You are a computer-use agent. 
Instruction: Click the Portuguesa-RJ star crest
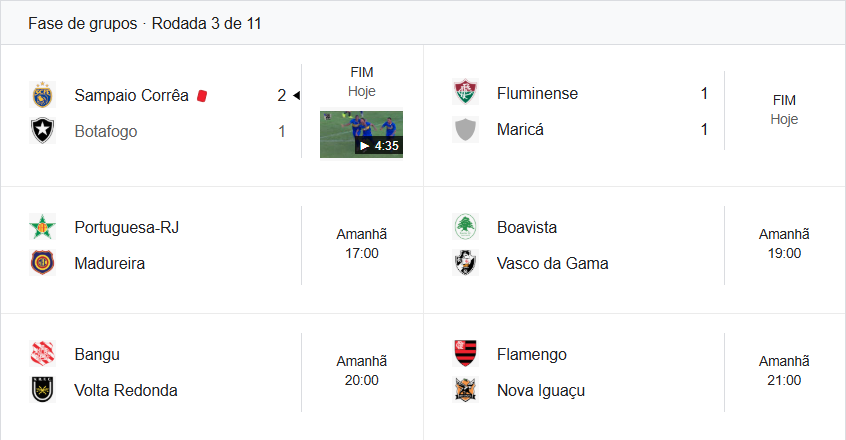[42, 227]
